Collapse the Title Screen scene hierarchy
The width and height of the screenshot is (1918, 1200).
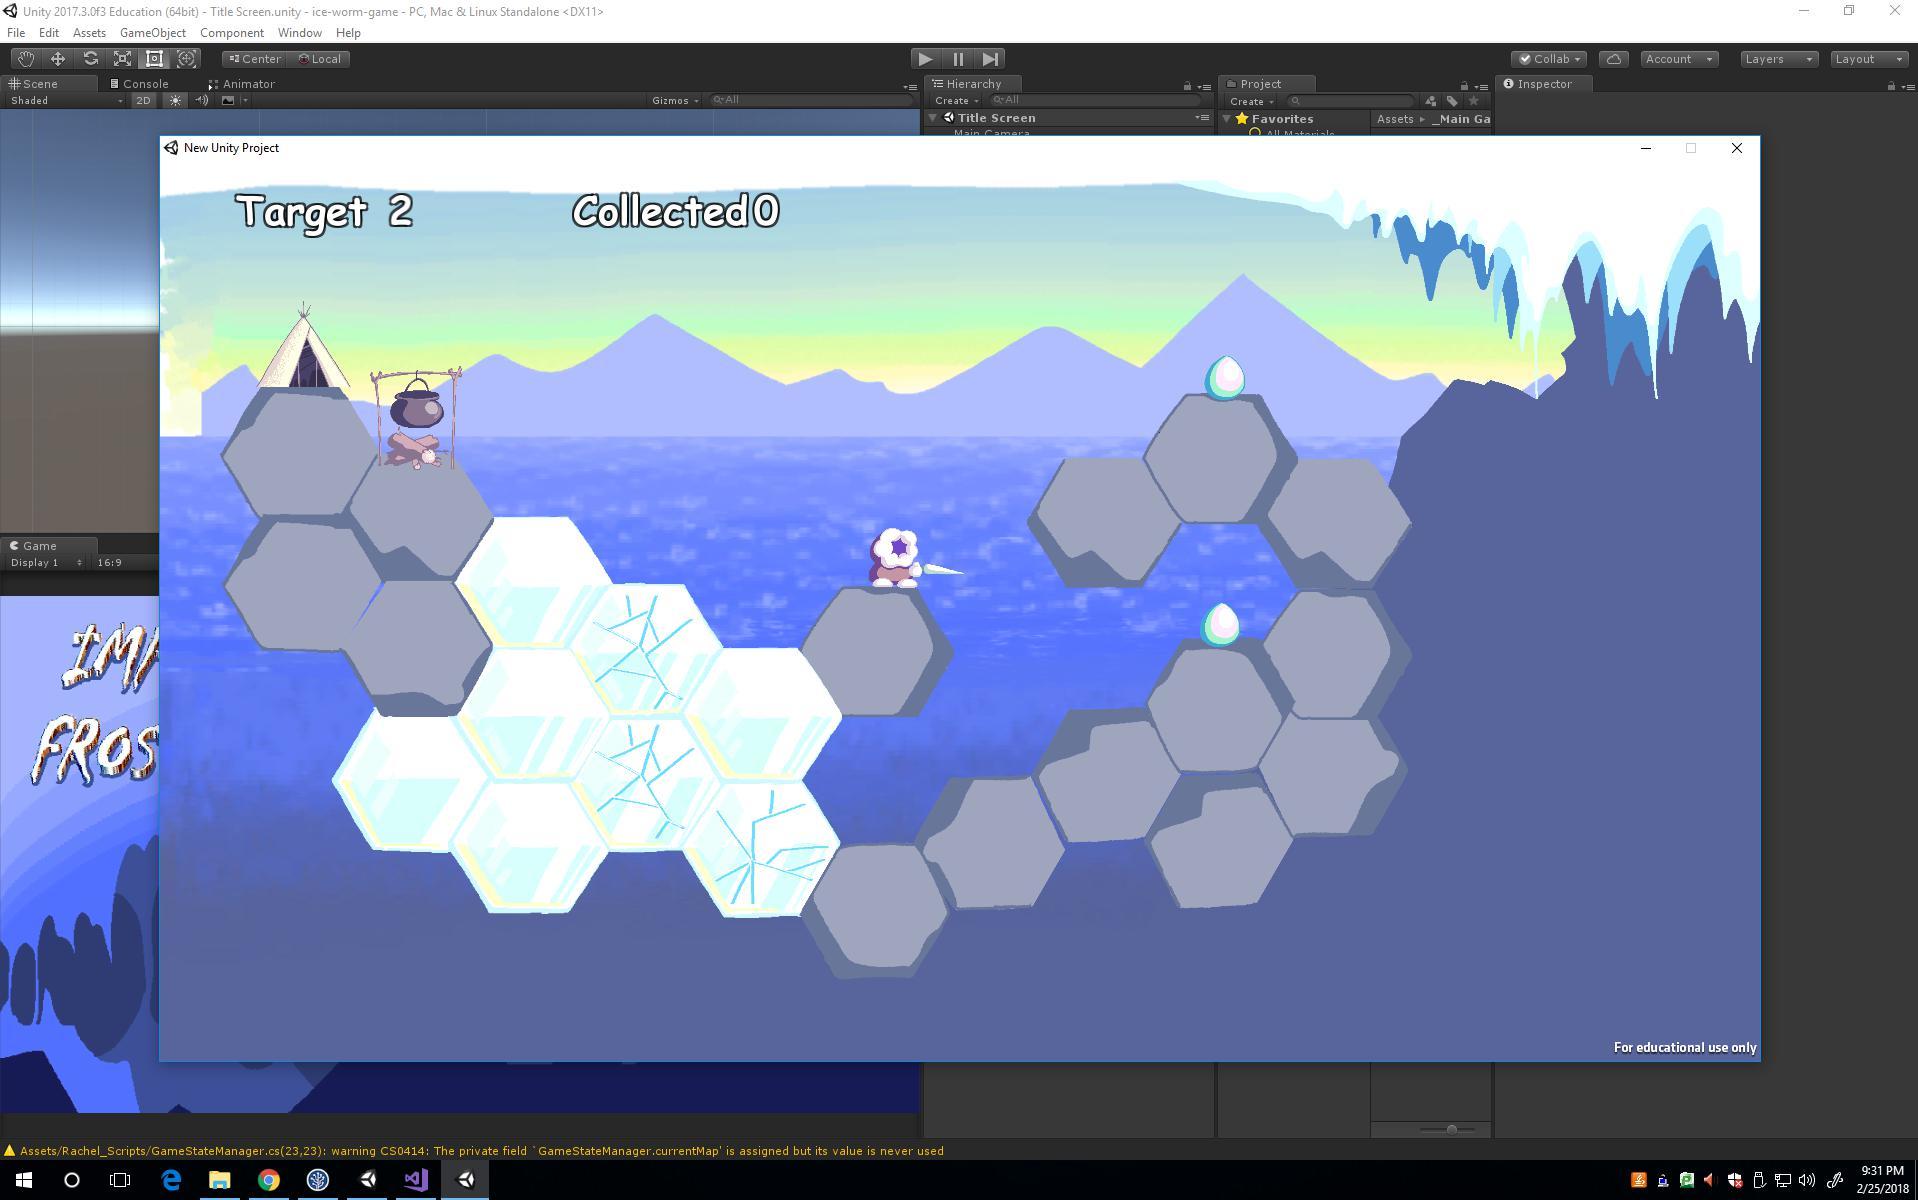(x=932, y=118)
